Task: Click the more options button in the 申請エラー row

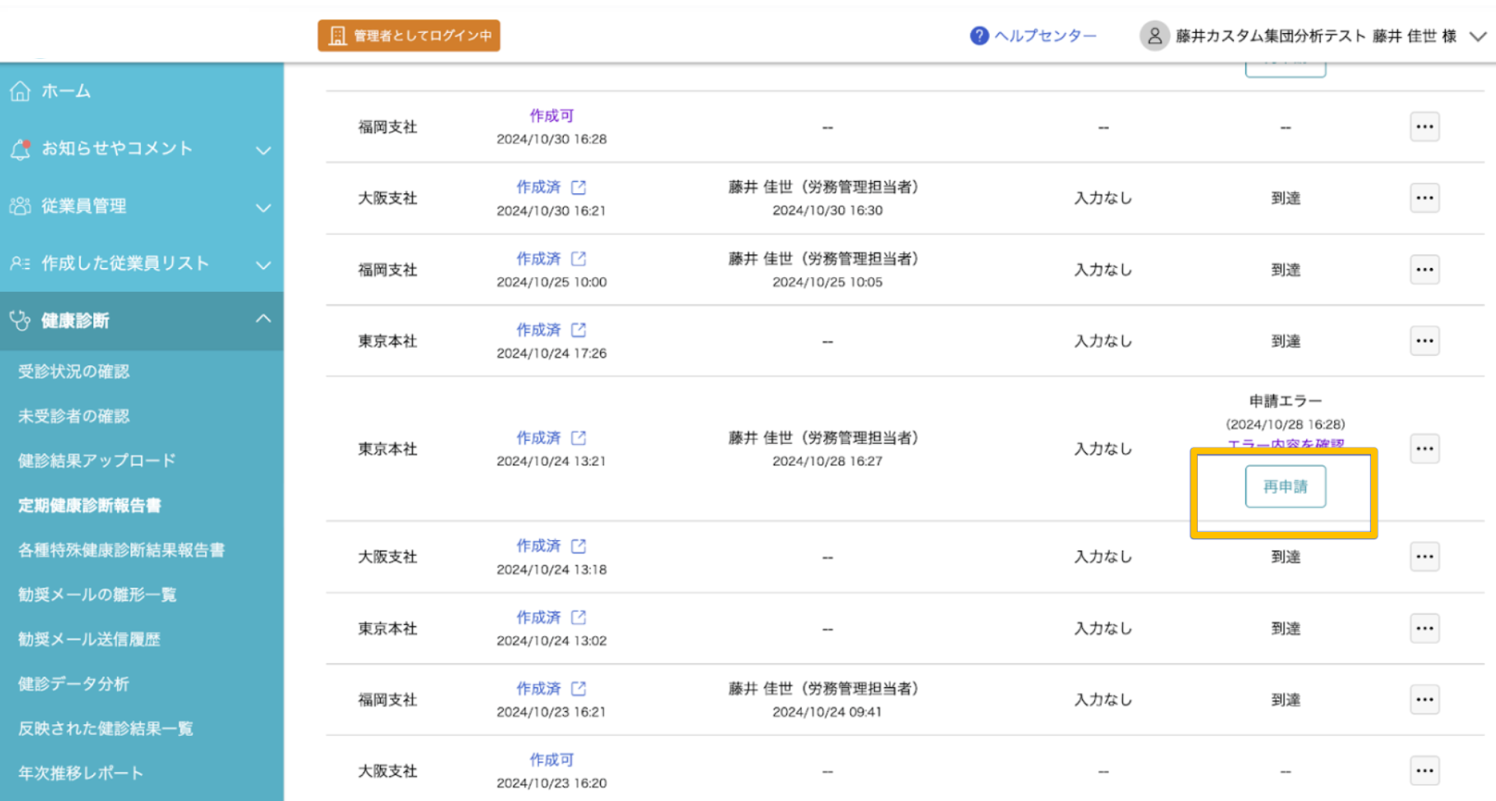Action: (x=1425, y=449)
